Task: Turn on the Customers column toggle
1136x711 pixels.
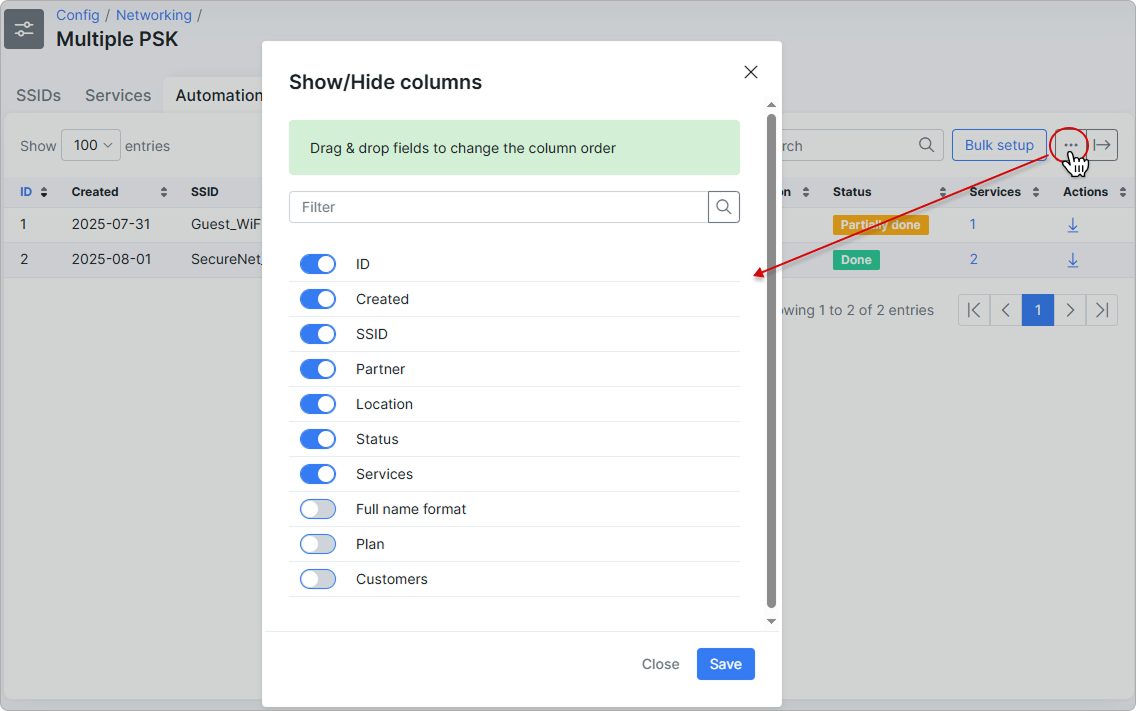Action: (318, 579)
